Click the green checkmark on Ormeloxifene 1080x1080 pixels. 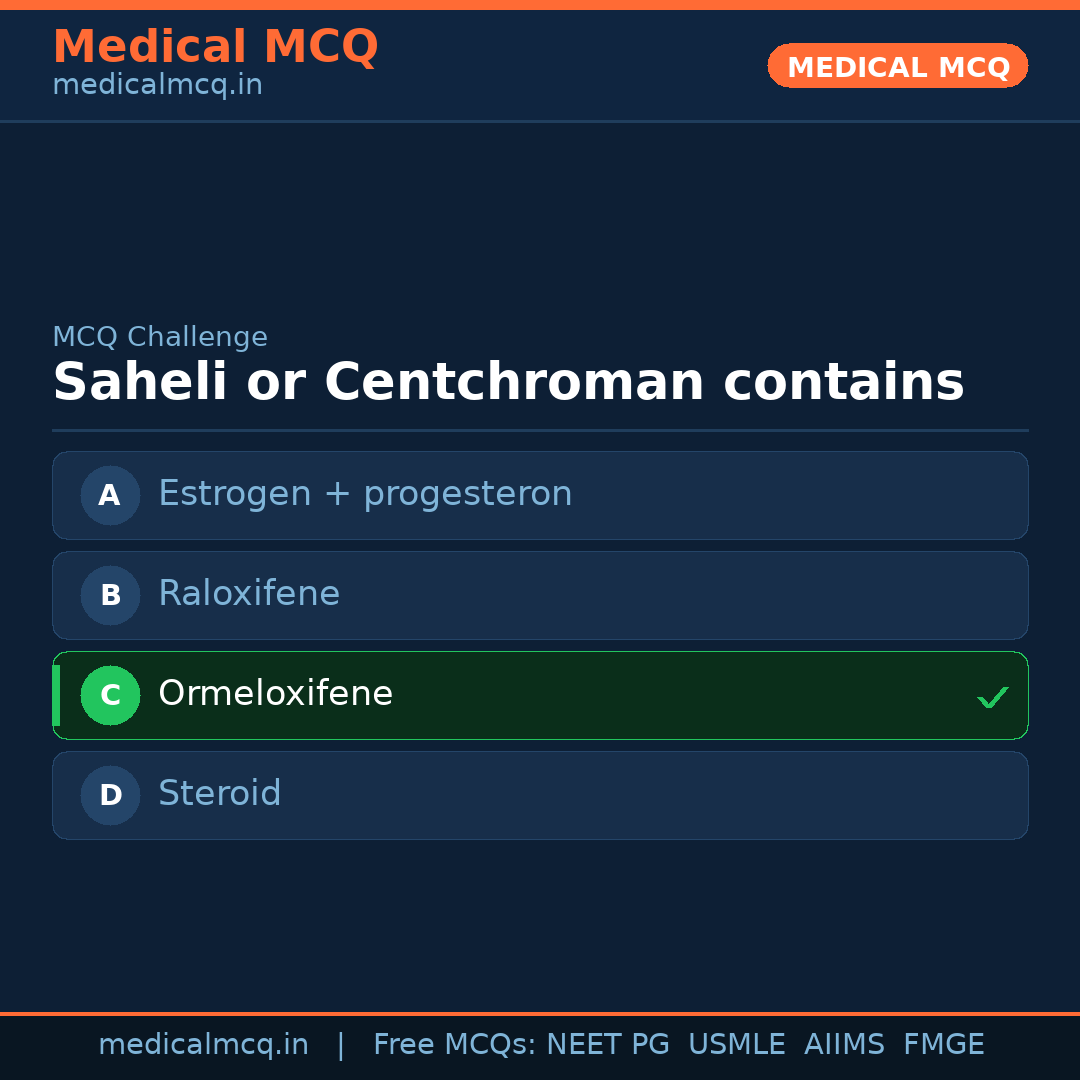pyautogui.click(x=992, y=697)
